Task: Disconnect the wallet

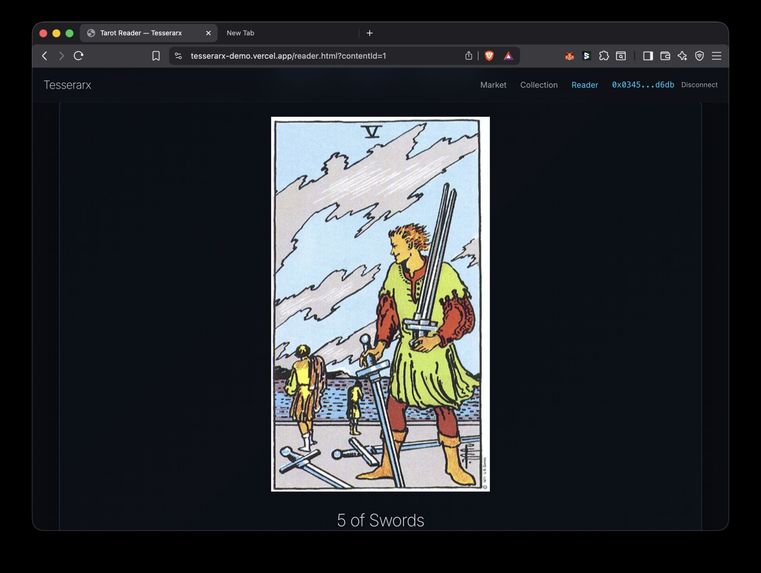Action: click(699, 85)
